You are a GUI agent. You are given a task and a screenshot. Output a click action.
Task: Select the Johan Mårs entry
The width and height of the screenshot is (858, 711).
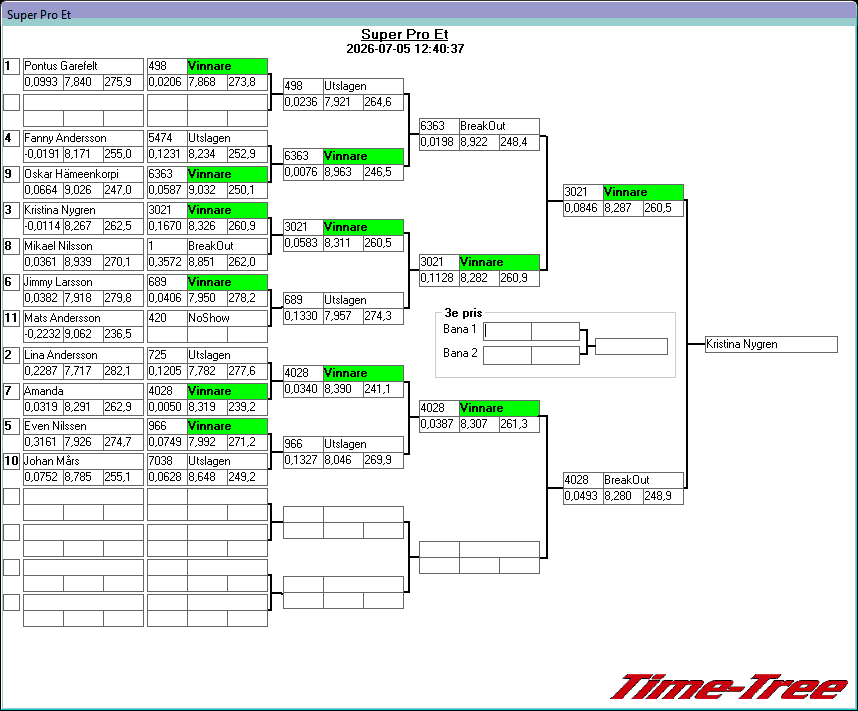83,461
